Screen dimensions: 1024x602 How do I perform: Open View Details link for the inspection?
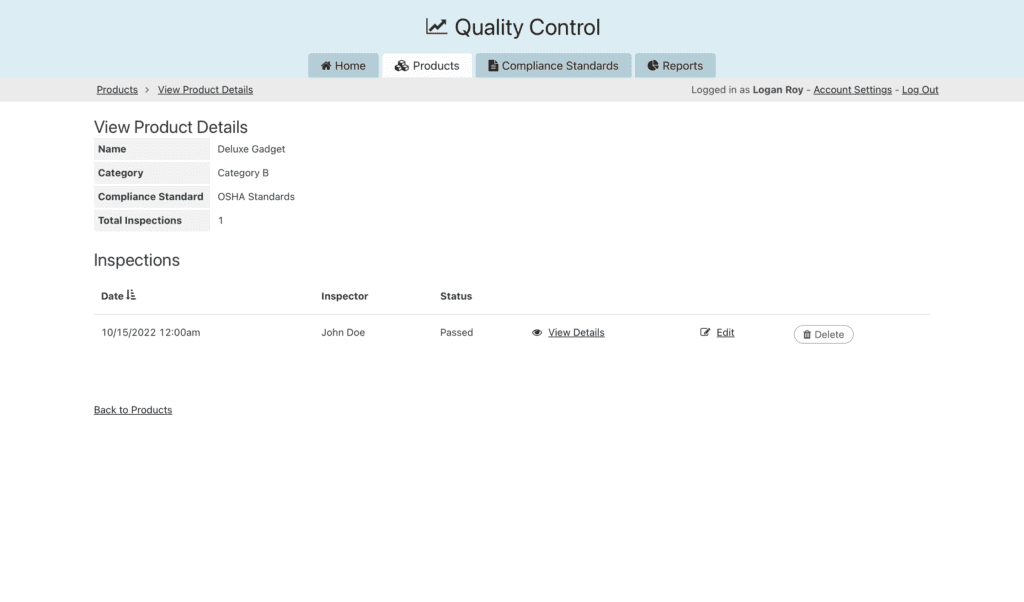point(576,333)
